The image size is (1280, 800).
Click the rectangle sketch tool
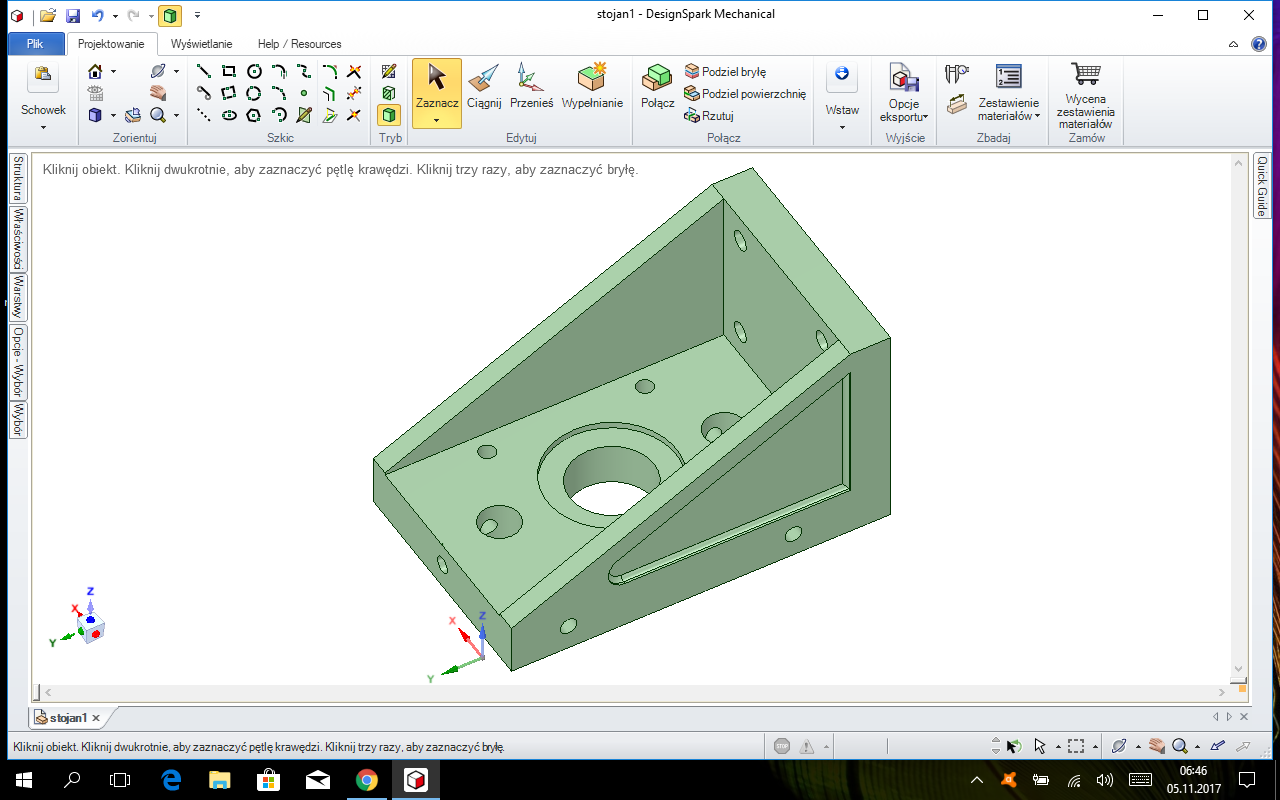229,72
